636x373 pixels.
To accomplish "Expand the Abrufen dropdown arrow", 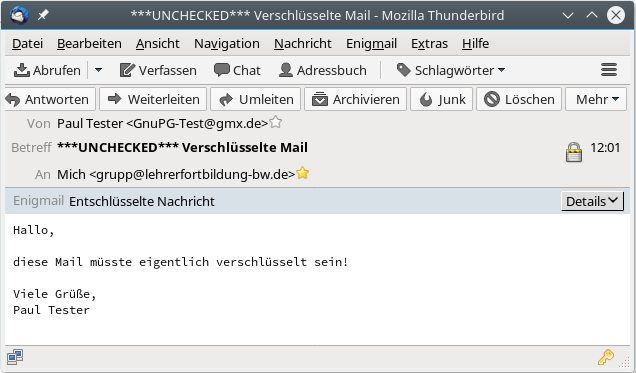I will [98, 70].
